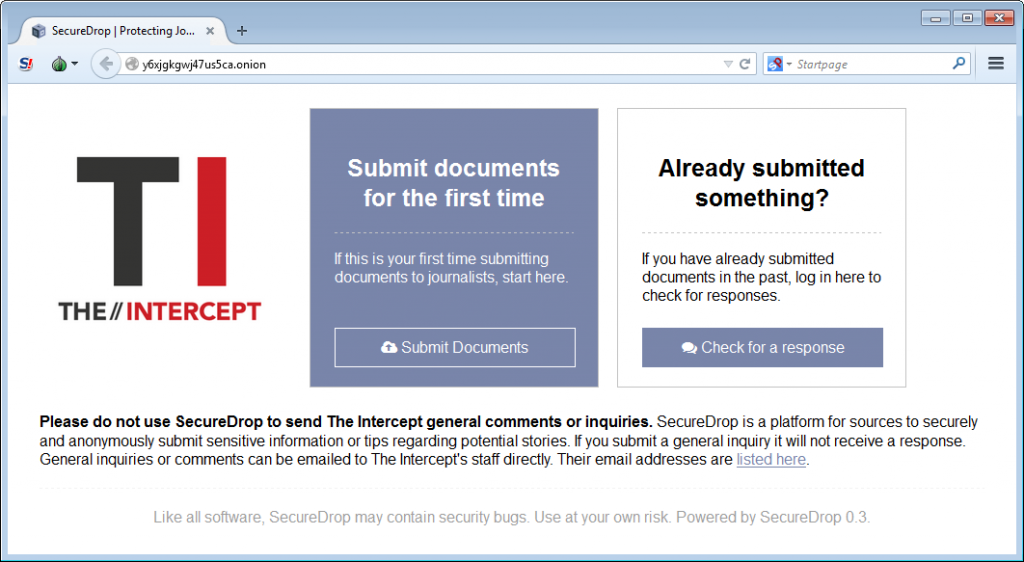
Task: Follow the 'listed here' link
Action: pyautogui.click(x=771, y=460)
